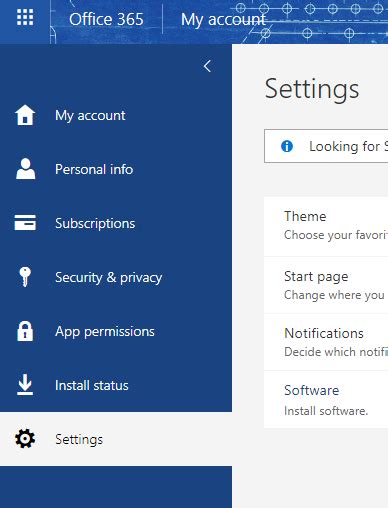Click the blue info icon in the banner

point(287,146)
